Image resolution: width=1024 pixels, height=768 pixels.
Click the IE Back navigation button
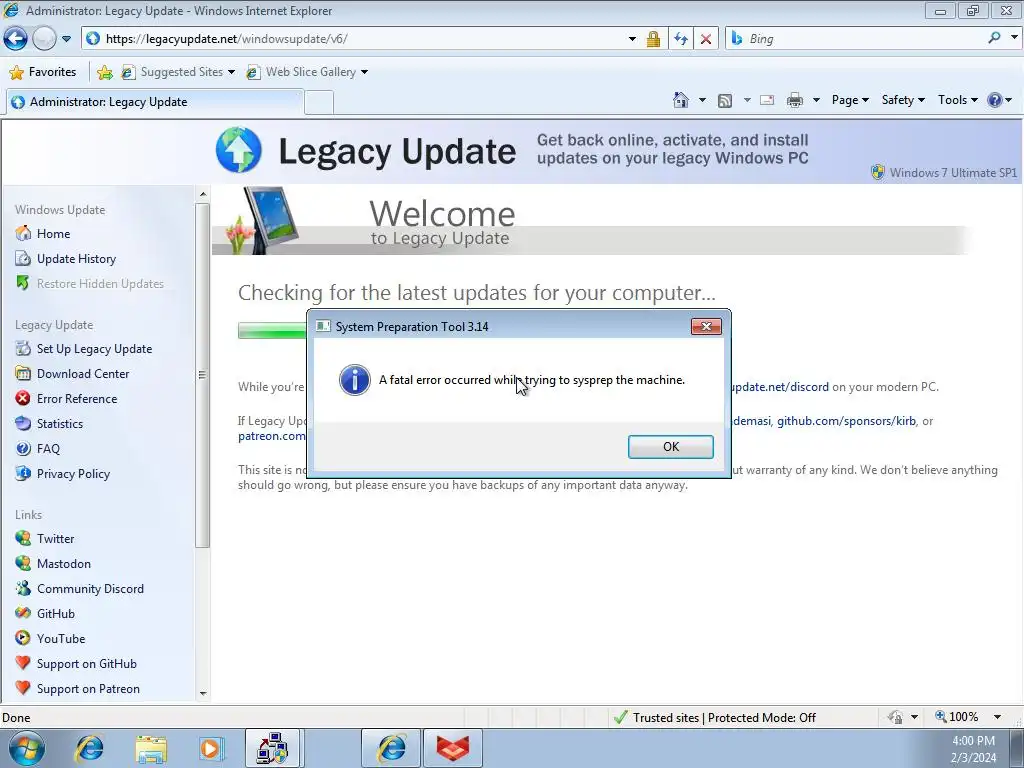point(16,39)
